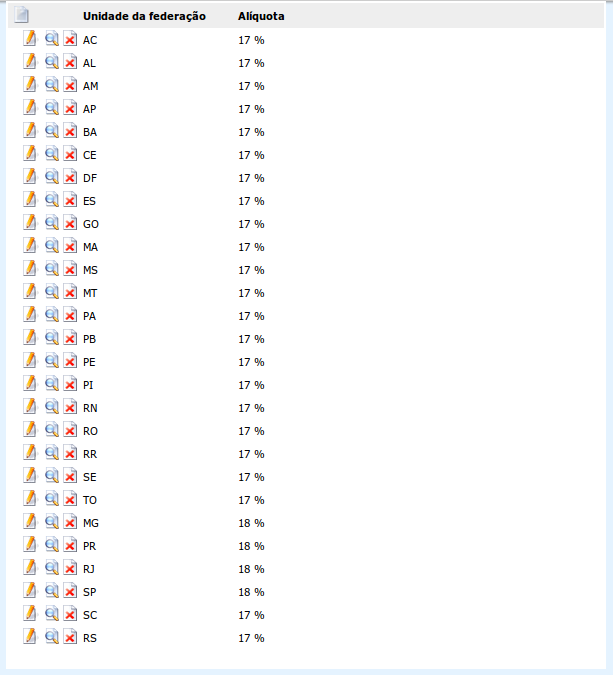Sort by Alíquota column header
This screenshot has width=613, height=675.
pos(261,16)
